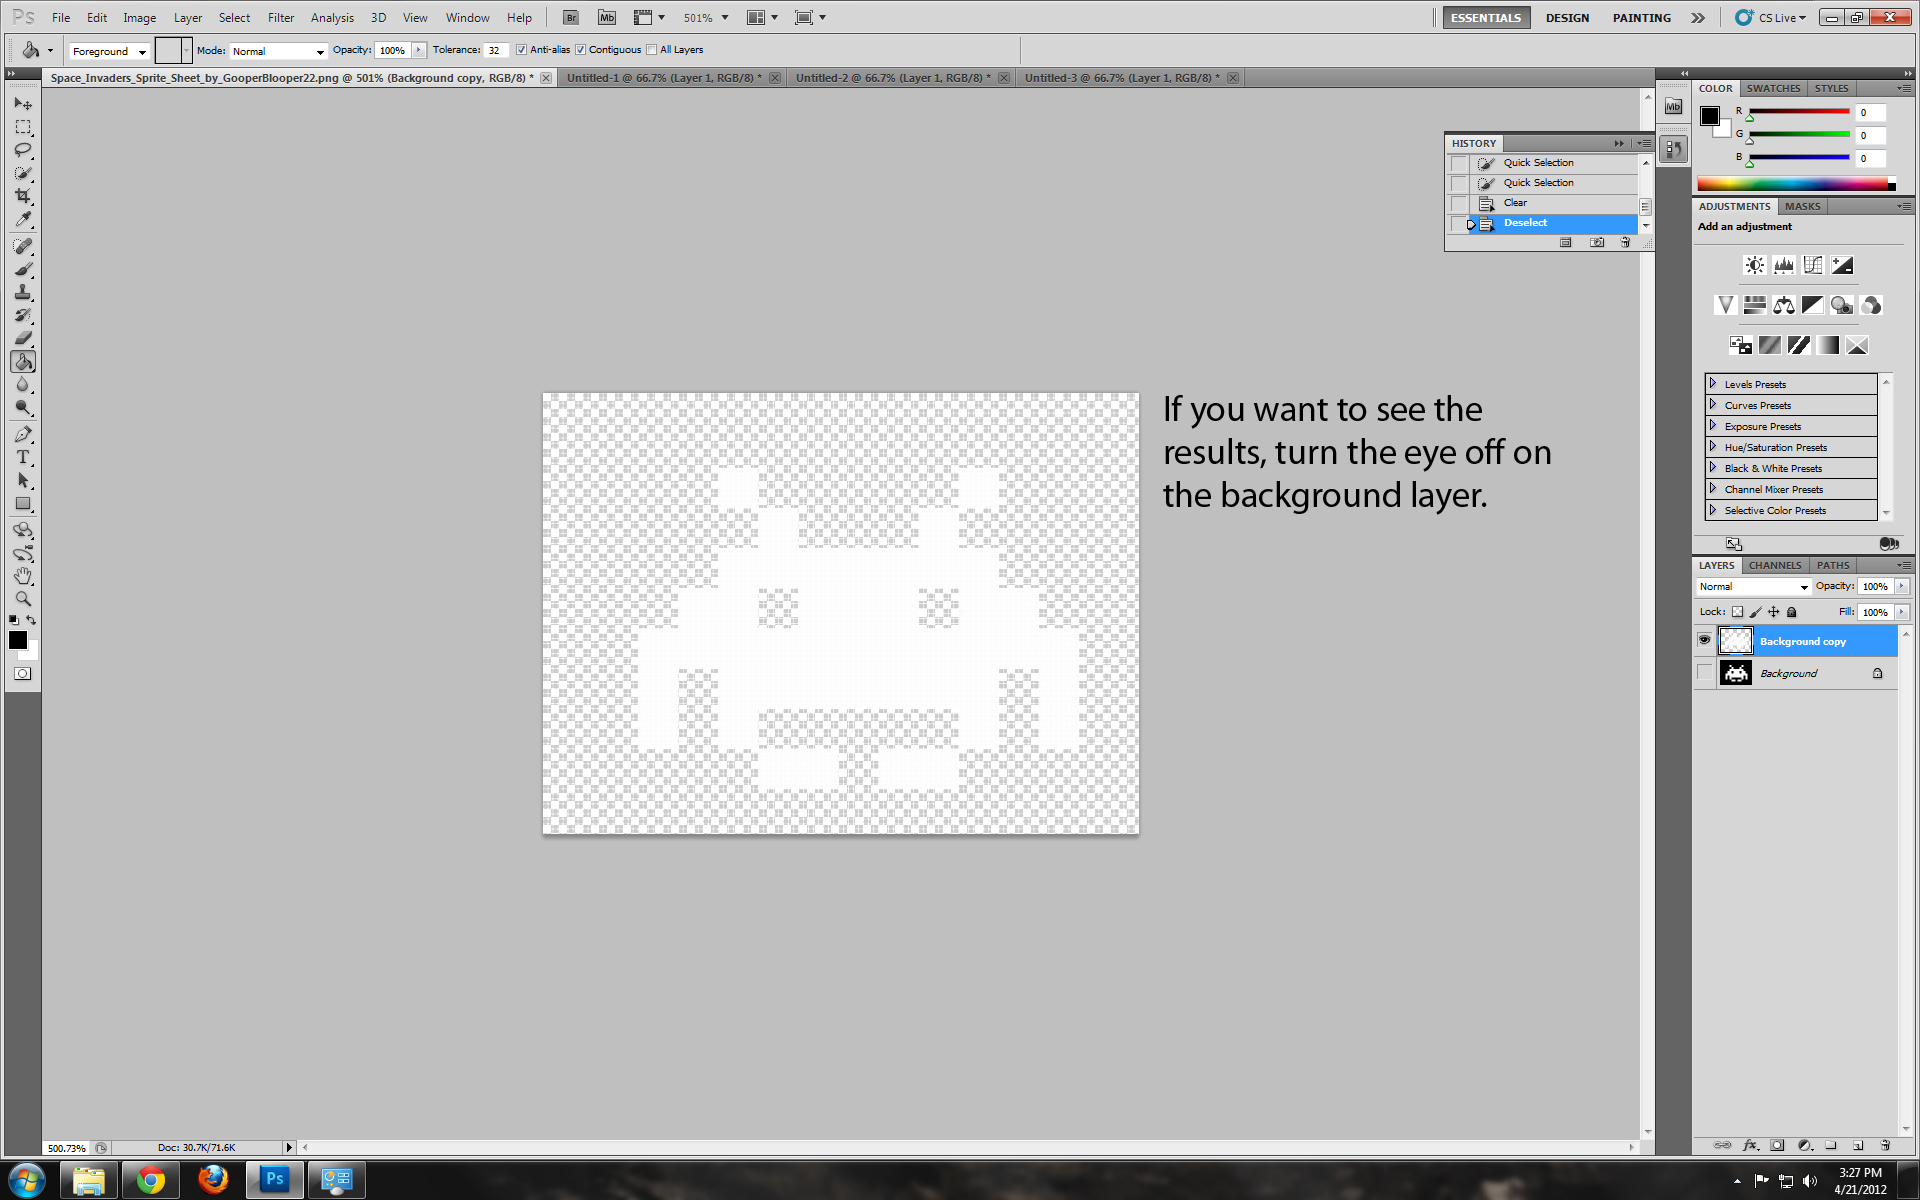Expand Black & White Presets
This screenshot has width=1920, height=1200.
[1713, 468]
